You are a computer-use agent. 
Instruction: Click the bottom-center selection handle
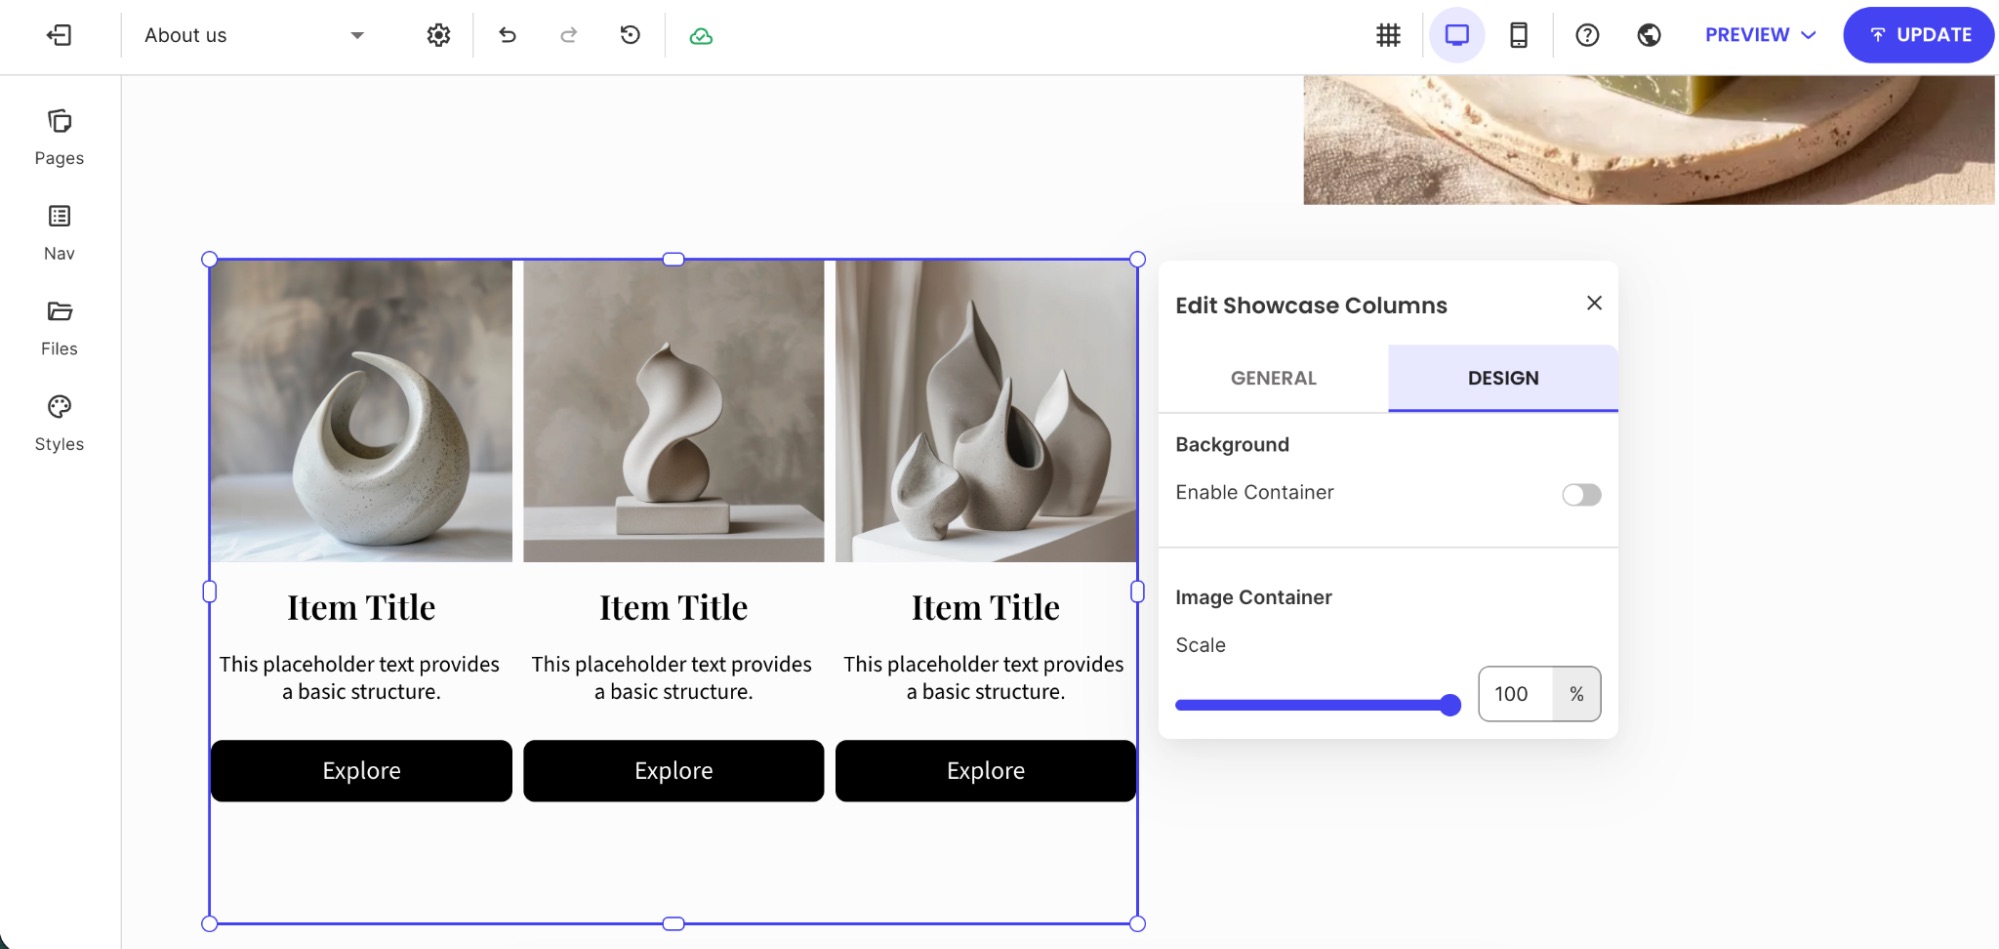[673, 924]
